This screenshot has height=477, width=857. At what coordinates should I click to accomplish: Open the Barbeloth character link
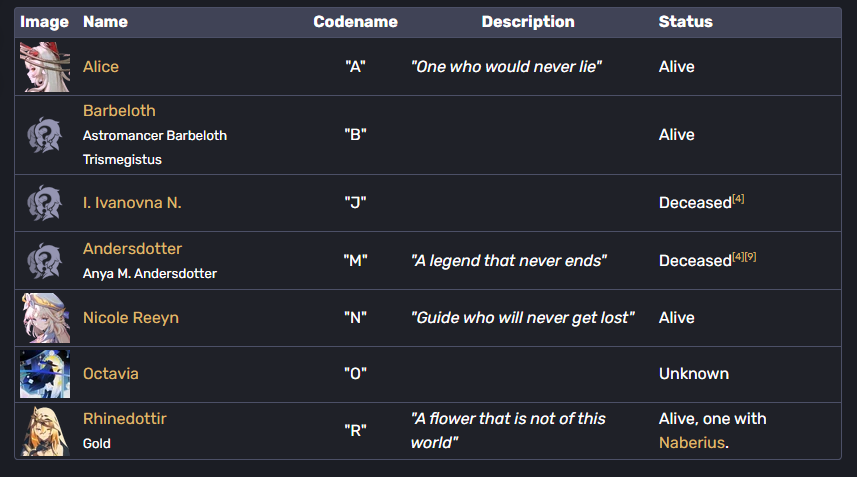click(119, 111)
